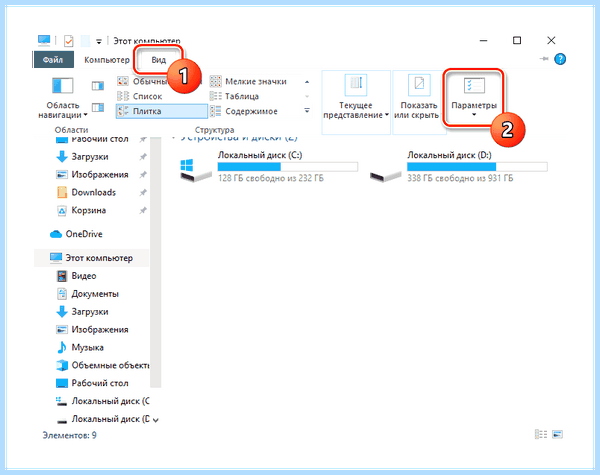Click the D: drive icon
Screen dimensions: 600x475
click(x=385, y=176)
